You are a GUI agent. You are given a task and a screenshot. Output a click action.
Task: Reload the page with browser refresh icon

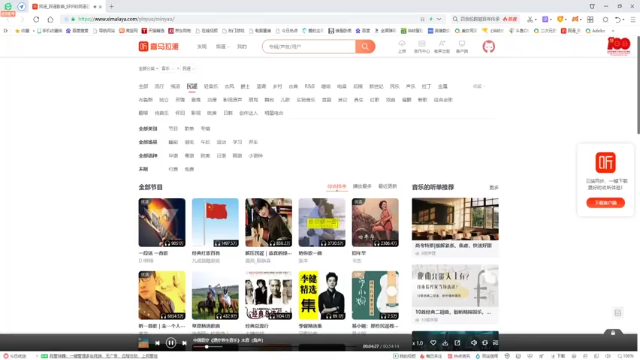(x=36, y=19)
